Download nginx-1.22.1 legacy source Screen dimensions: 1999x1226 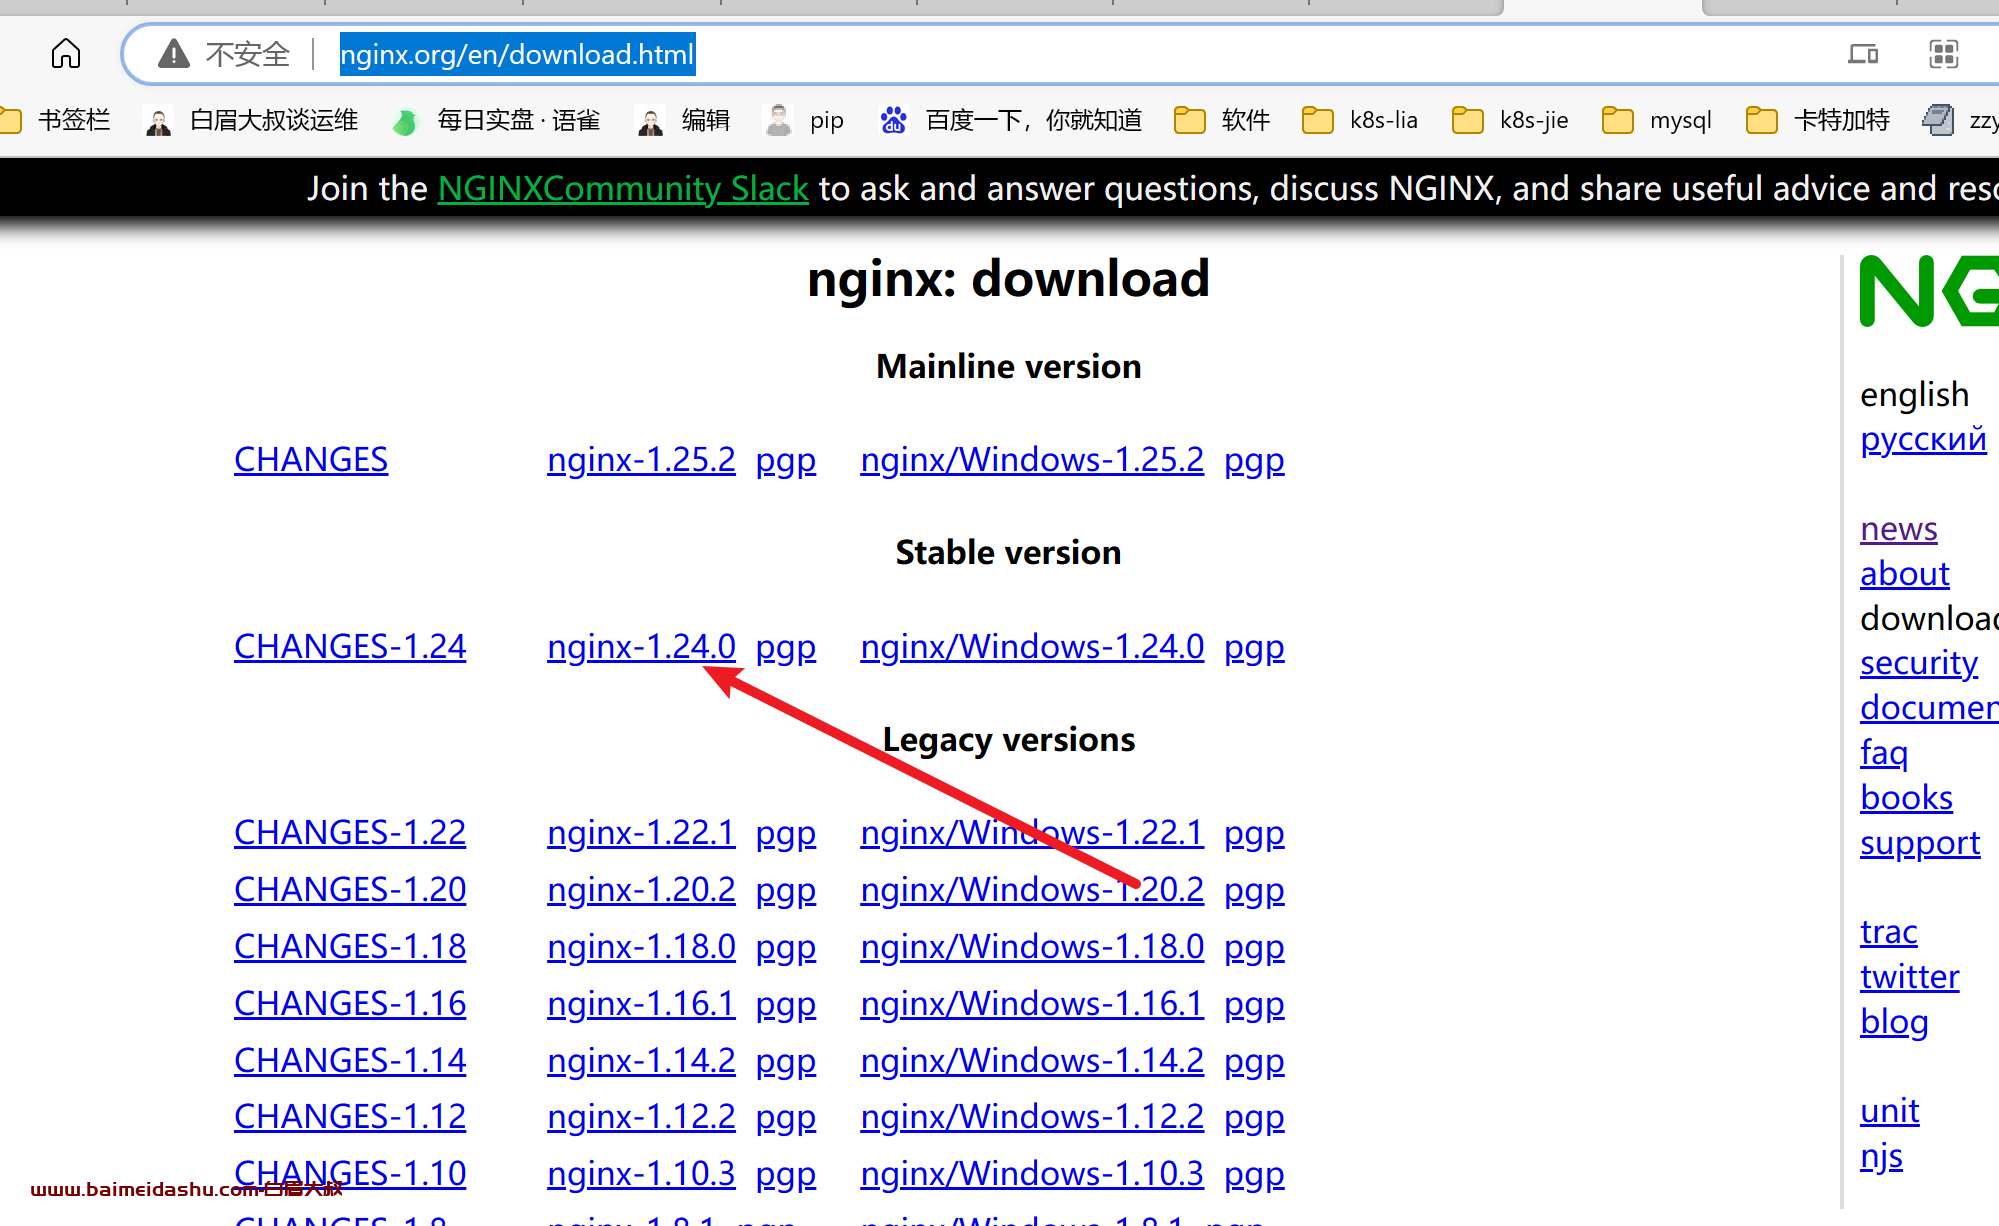tap(641, 832)
